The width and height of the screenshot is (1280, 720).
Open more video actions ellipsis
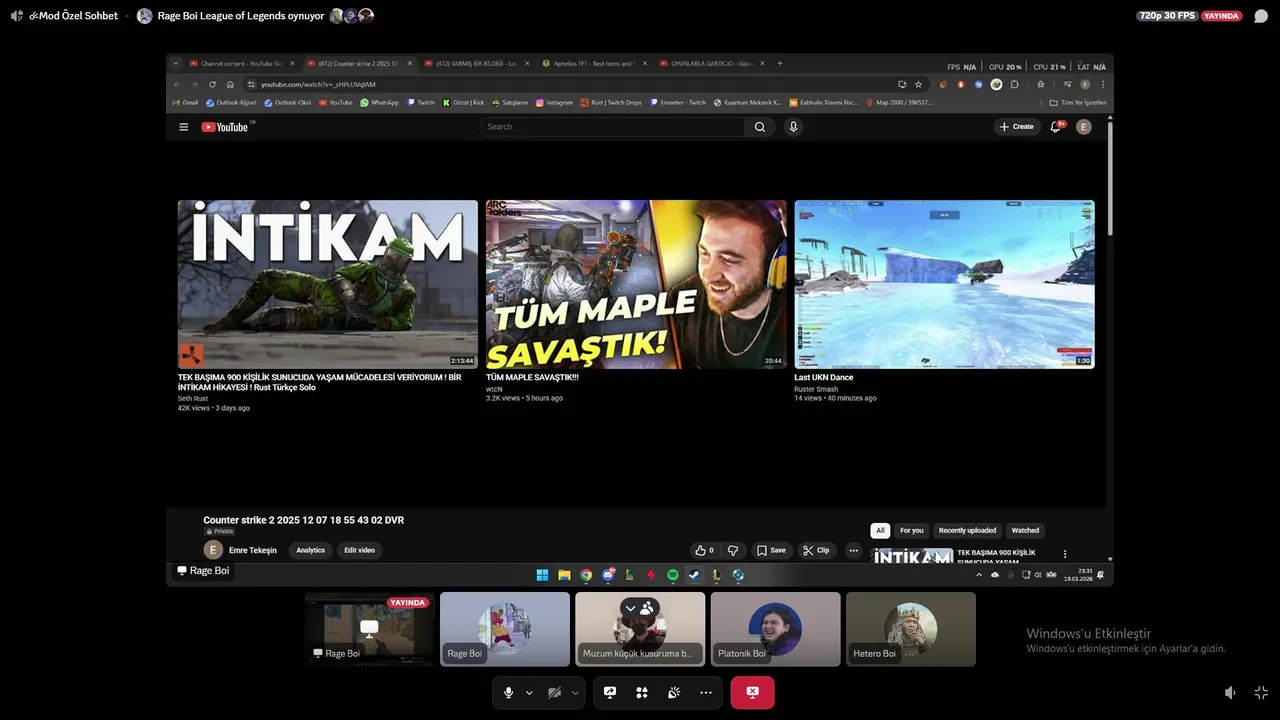(x=853, y=550)
